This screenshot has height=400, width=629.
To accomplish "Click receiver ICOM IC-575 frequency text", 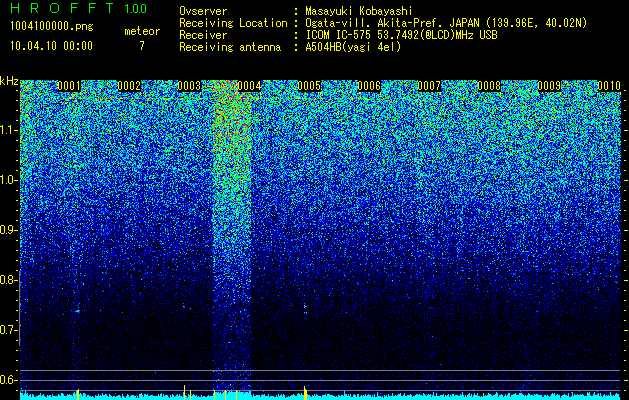I will tap(401, 35).
